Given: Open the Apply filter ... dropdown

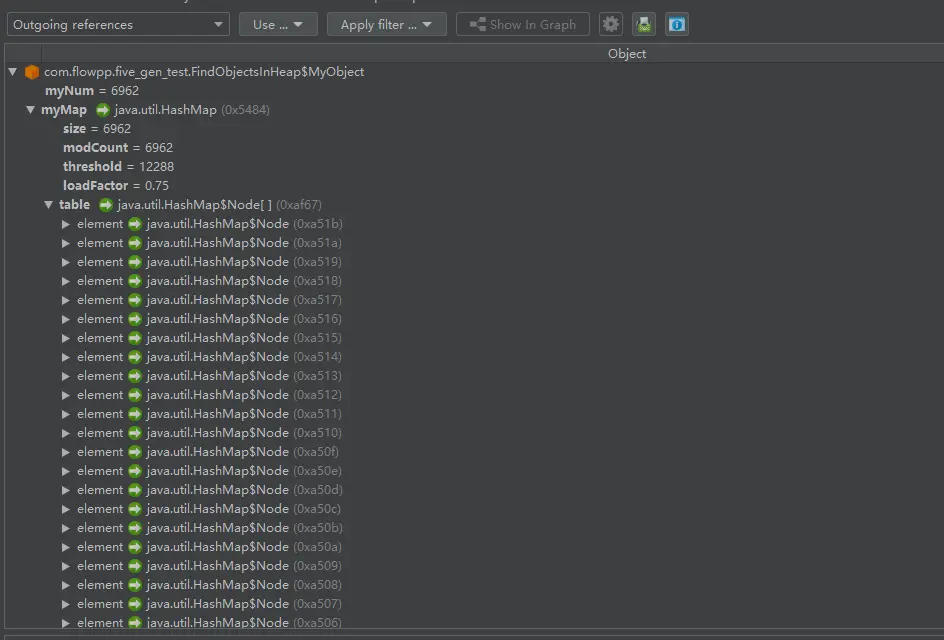Looking at the screenshot, I should pyautogui.click(x=387, y=25).
